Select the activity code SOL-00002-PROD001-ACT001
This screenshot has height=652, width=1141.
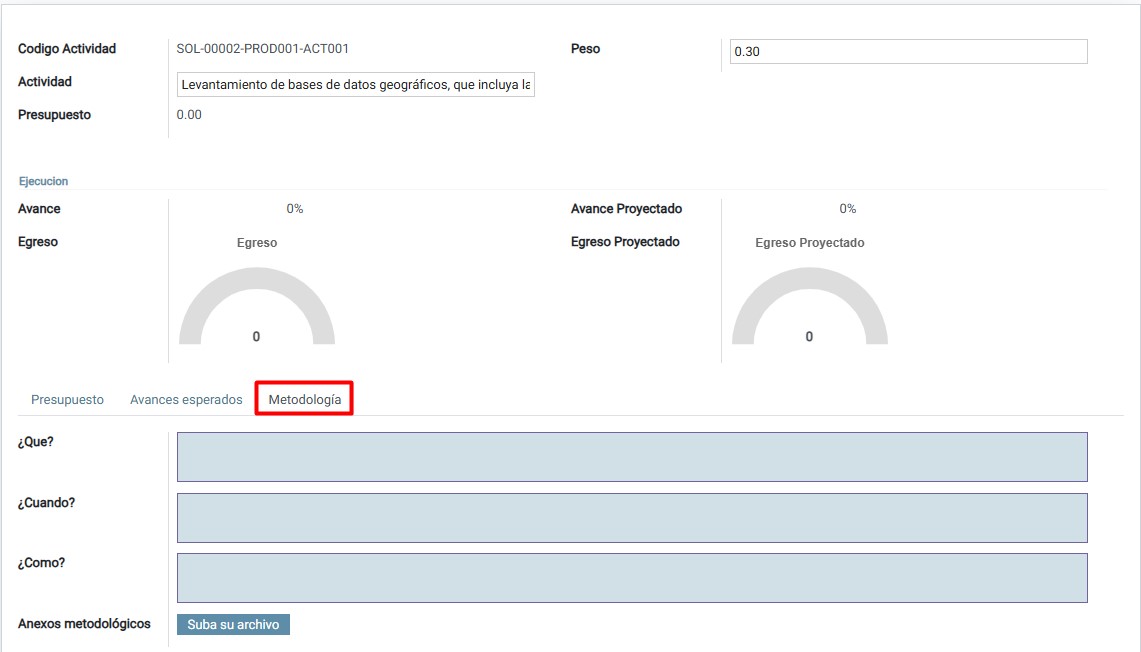(263, 48)
